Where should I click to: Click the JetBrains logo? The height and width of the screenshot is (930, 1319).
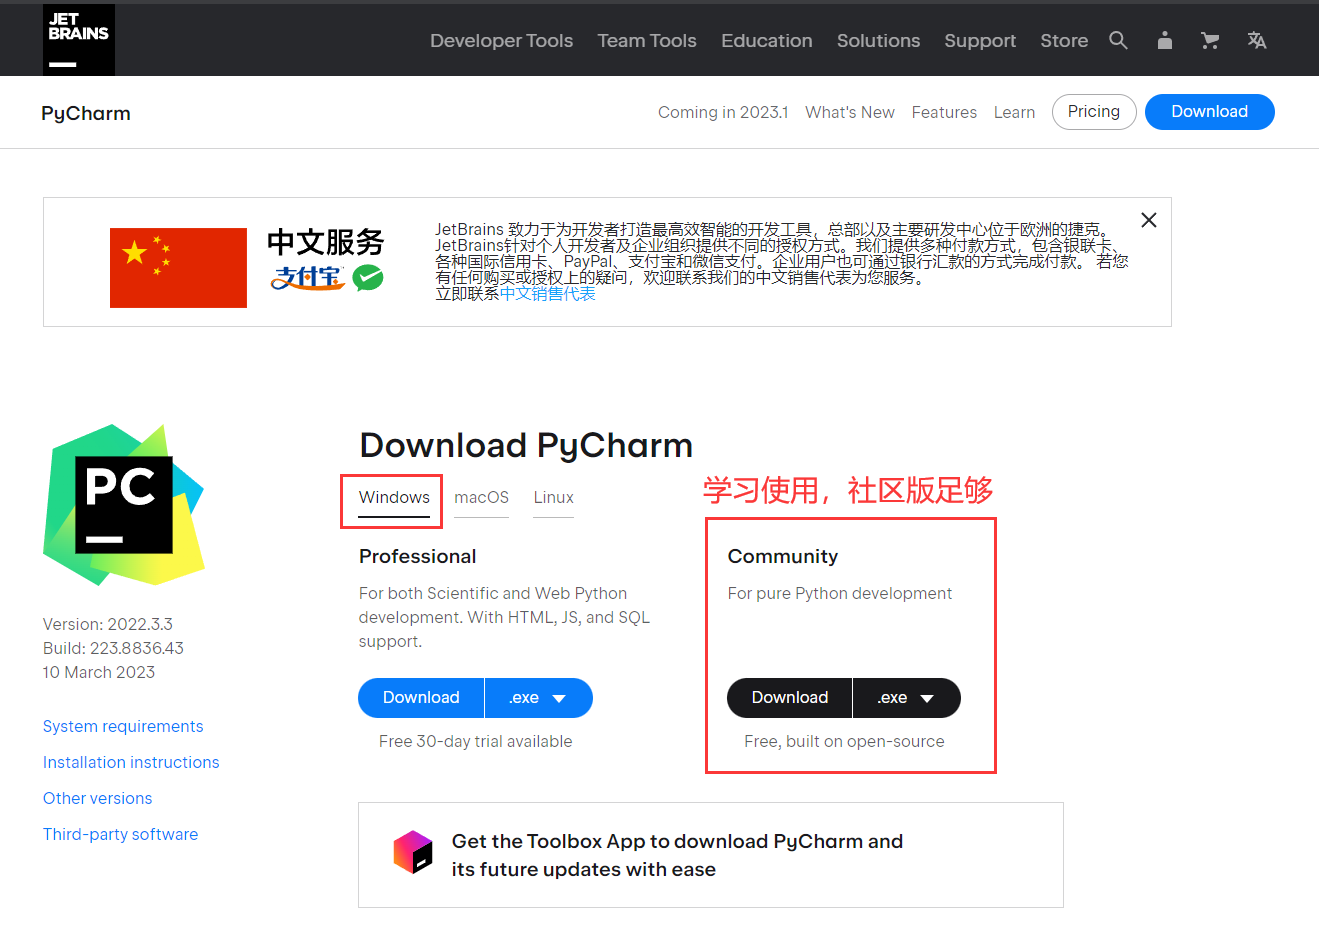click(x=78, y=40)
